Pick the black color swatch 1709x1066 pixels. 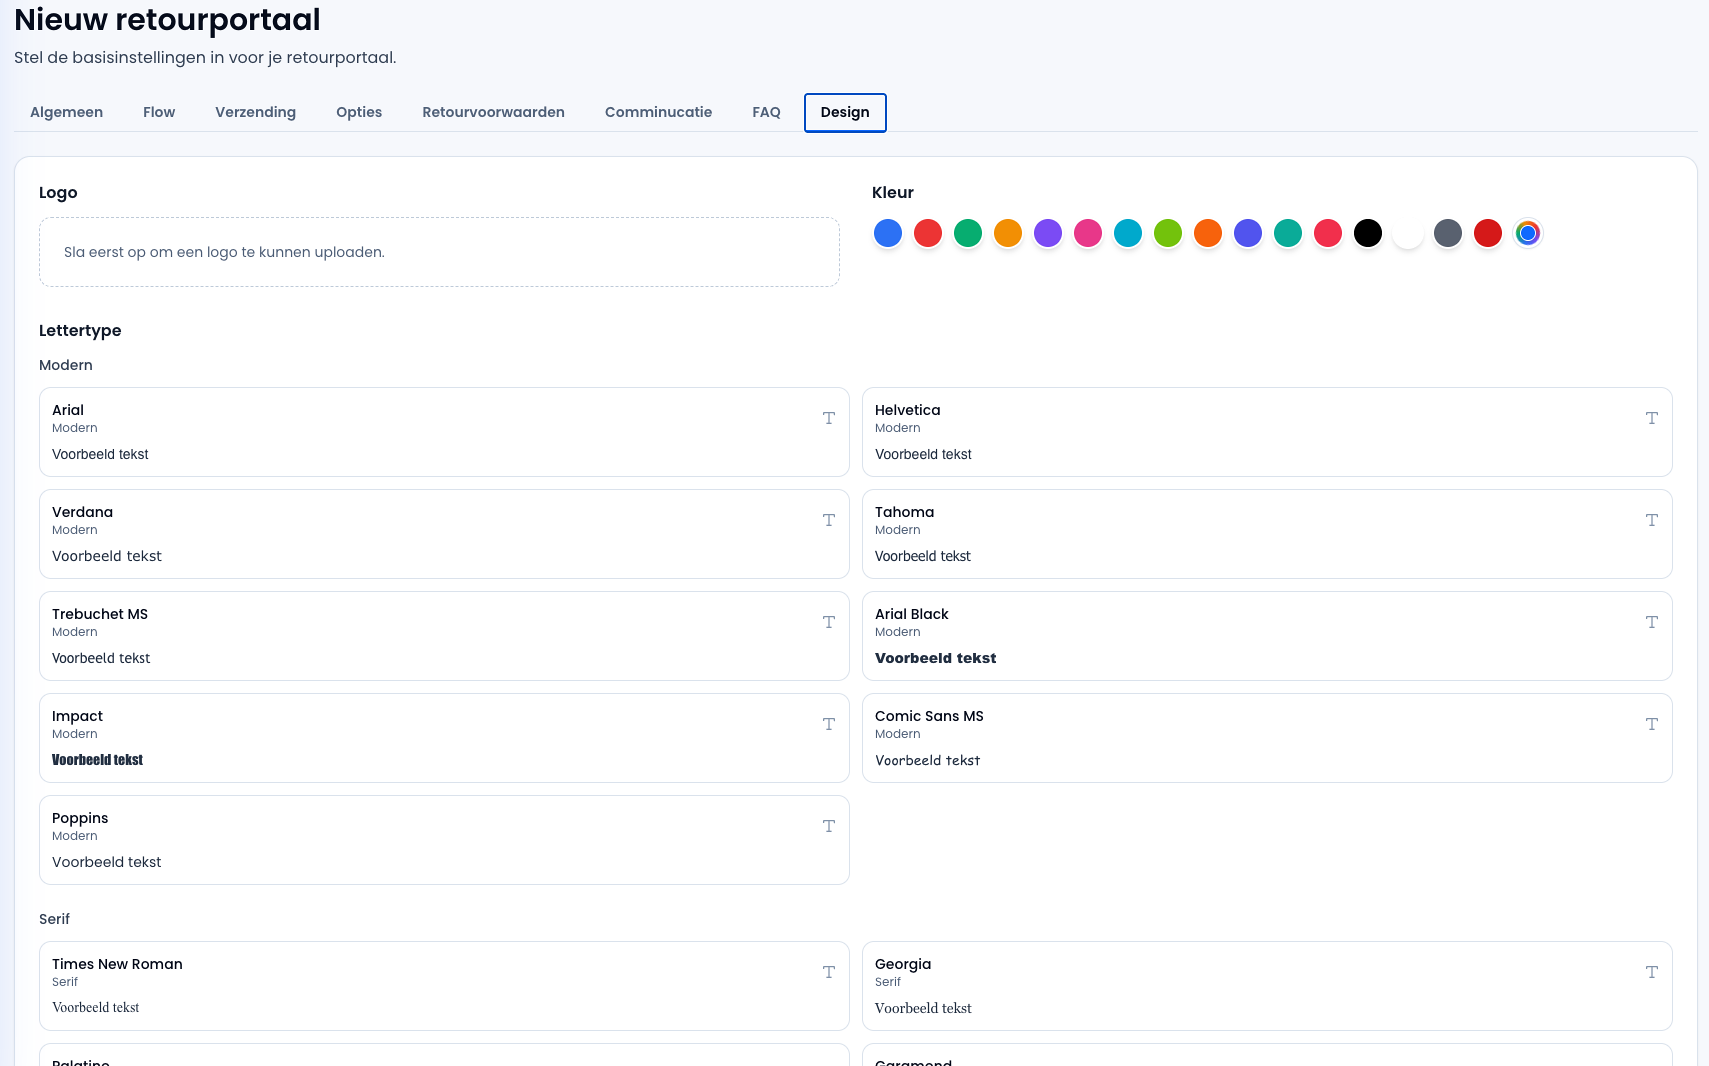(x=1368, y=233)
